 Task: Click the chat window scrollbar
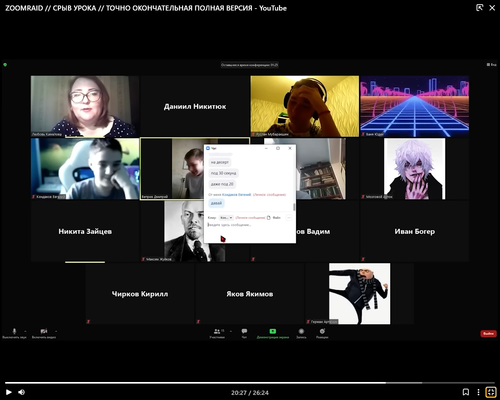click(294, 207)
